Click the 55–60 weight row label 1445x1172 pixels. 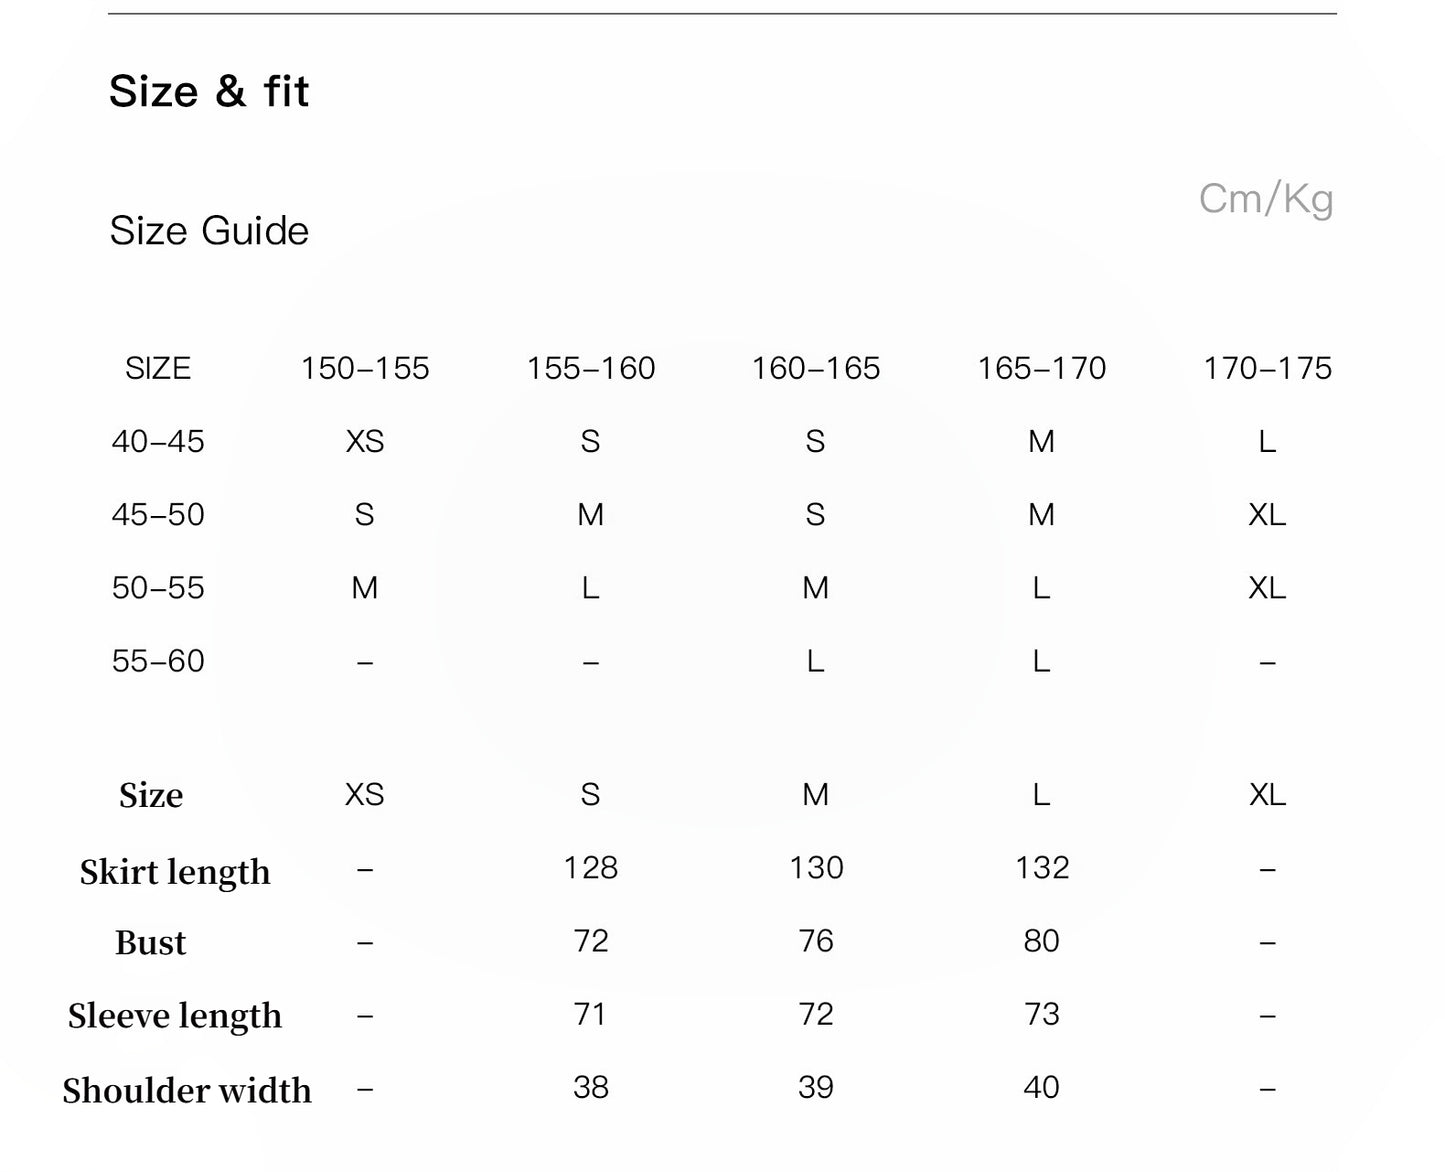click(158, 661)
